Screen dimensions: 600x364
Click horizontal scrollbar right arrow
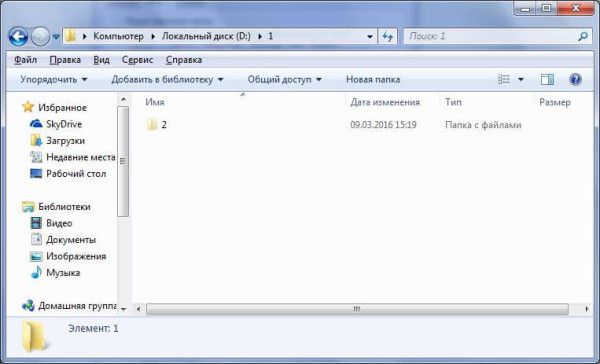click(587, 309)
